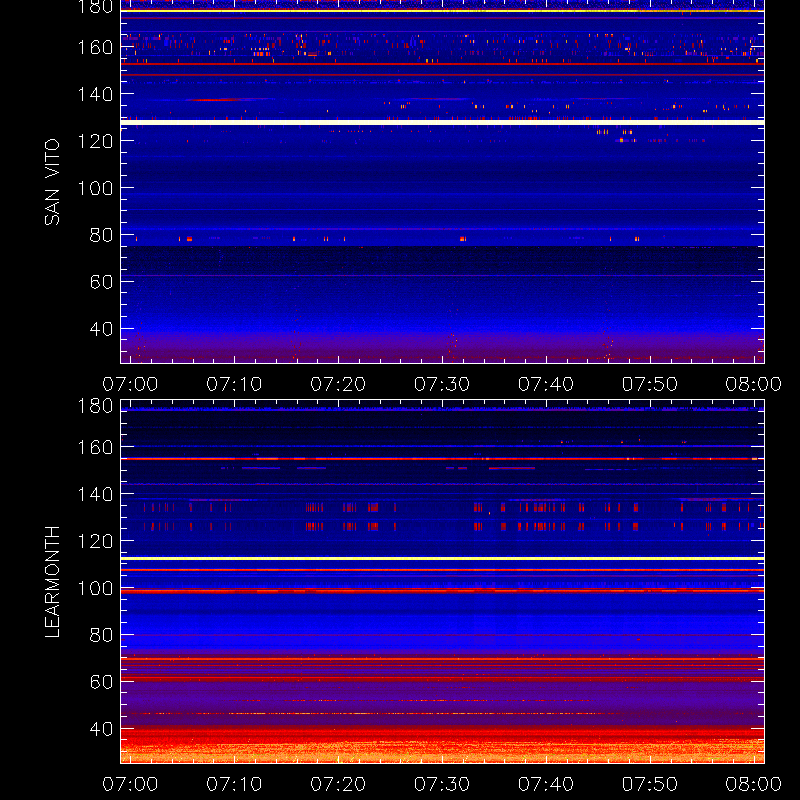Pick the 60 tick label on the Learmonth axis
This screenshot has width=800, height=800.
(101, 682)
